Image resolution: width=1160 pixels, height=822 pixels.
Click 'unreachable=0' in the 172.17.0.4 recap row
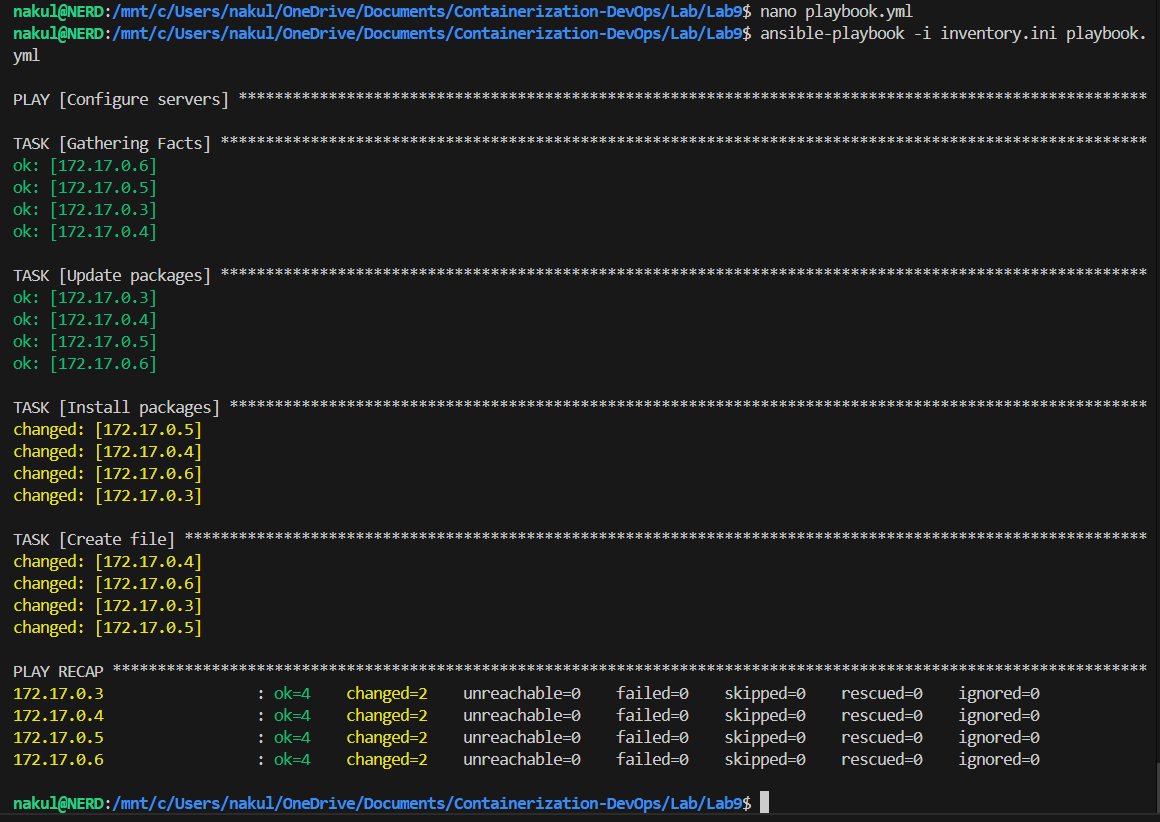click(522, 716)
